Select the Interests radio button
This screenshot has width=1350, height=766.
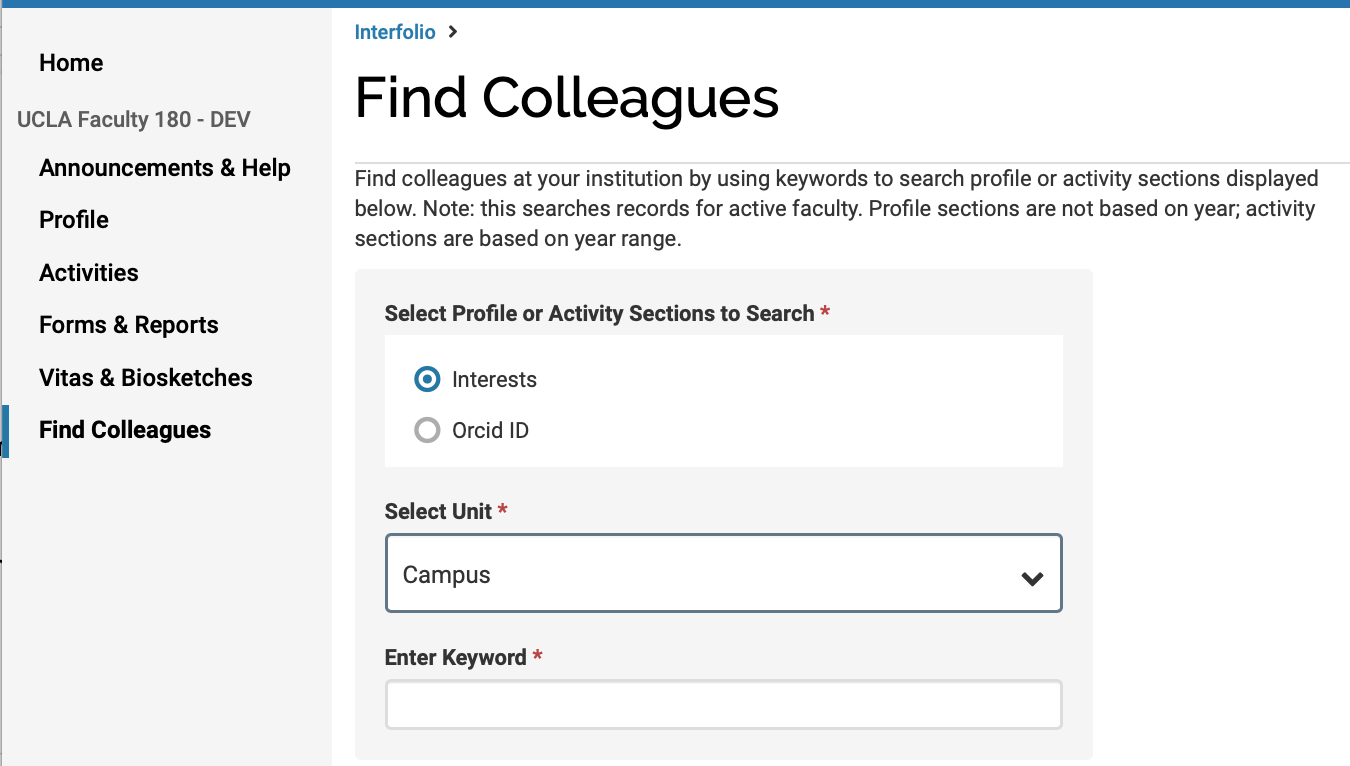click(427, 380)
